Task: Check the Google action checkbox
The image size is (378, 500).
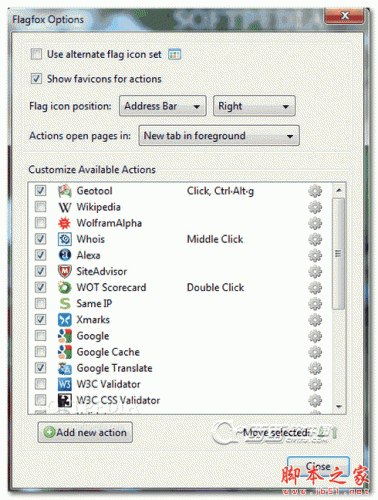Action: [x=41, y=335]
